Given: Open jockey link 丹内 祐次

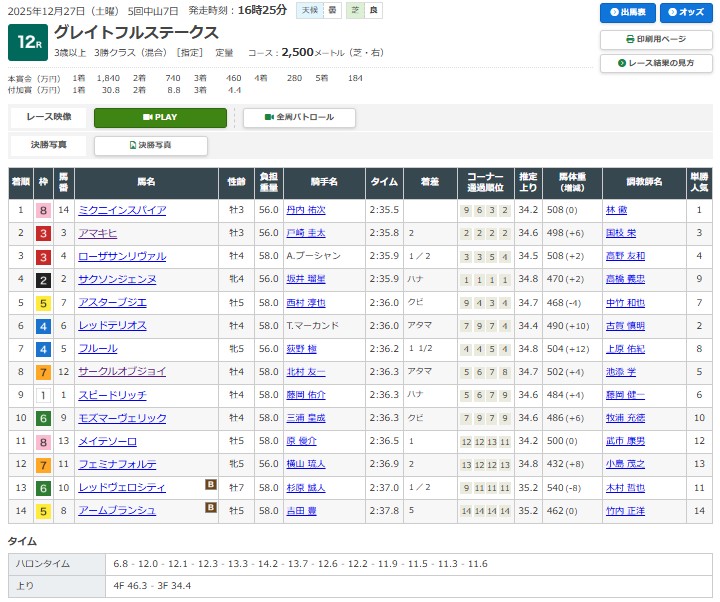Looking at the screenshot, I should (x=305, y=211).
